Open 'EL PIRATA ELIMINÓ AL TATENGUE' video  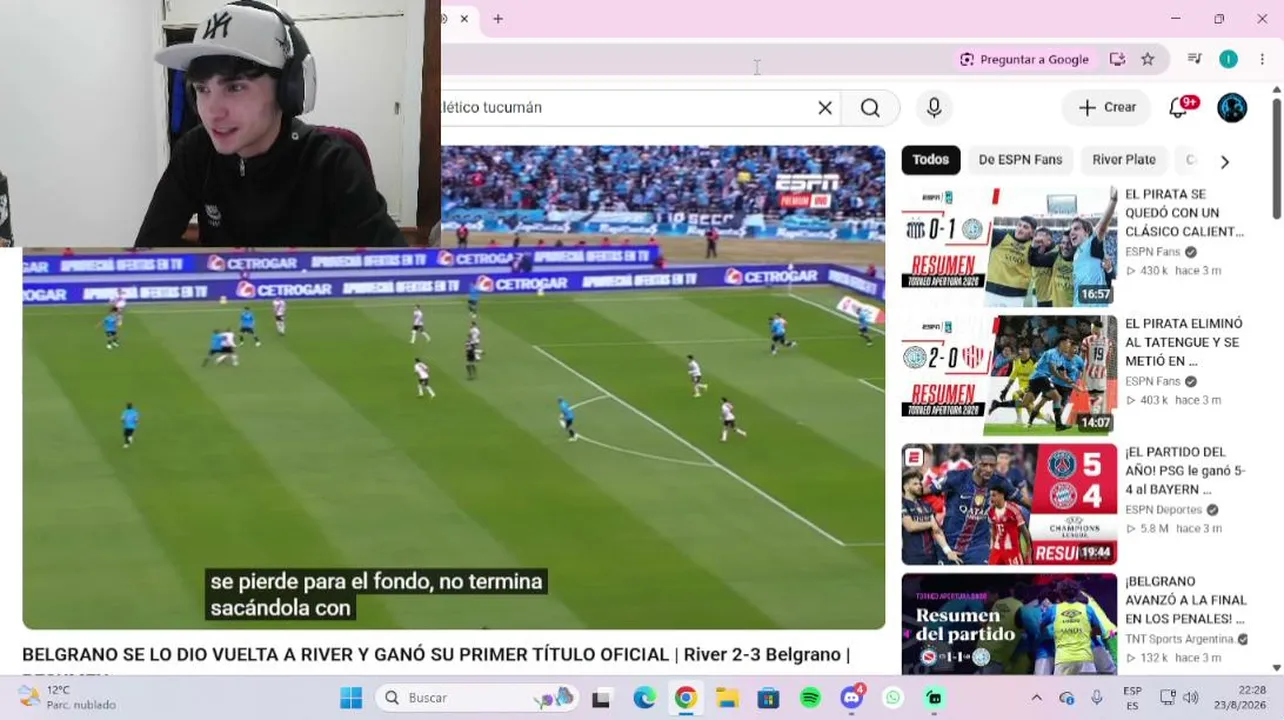tap(1184, 342)
